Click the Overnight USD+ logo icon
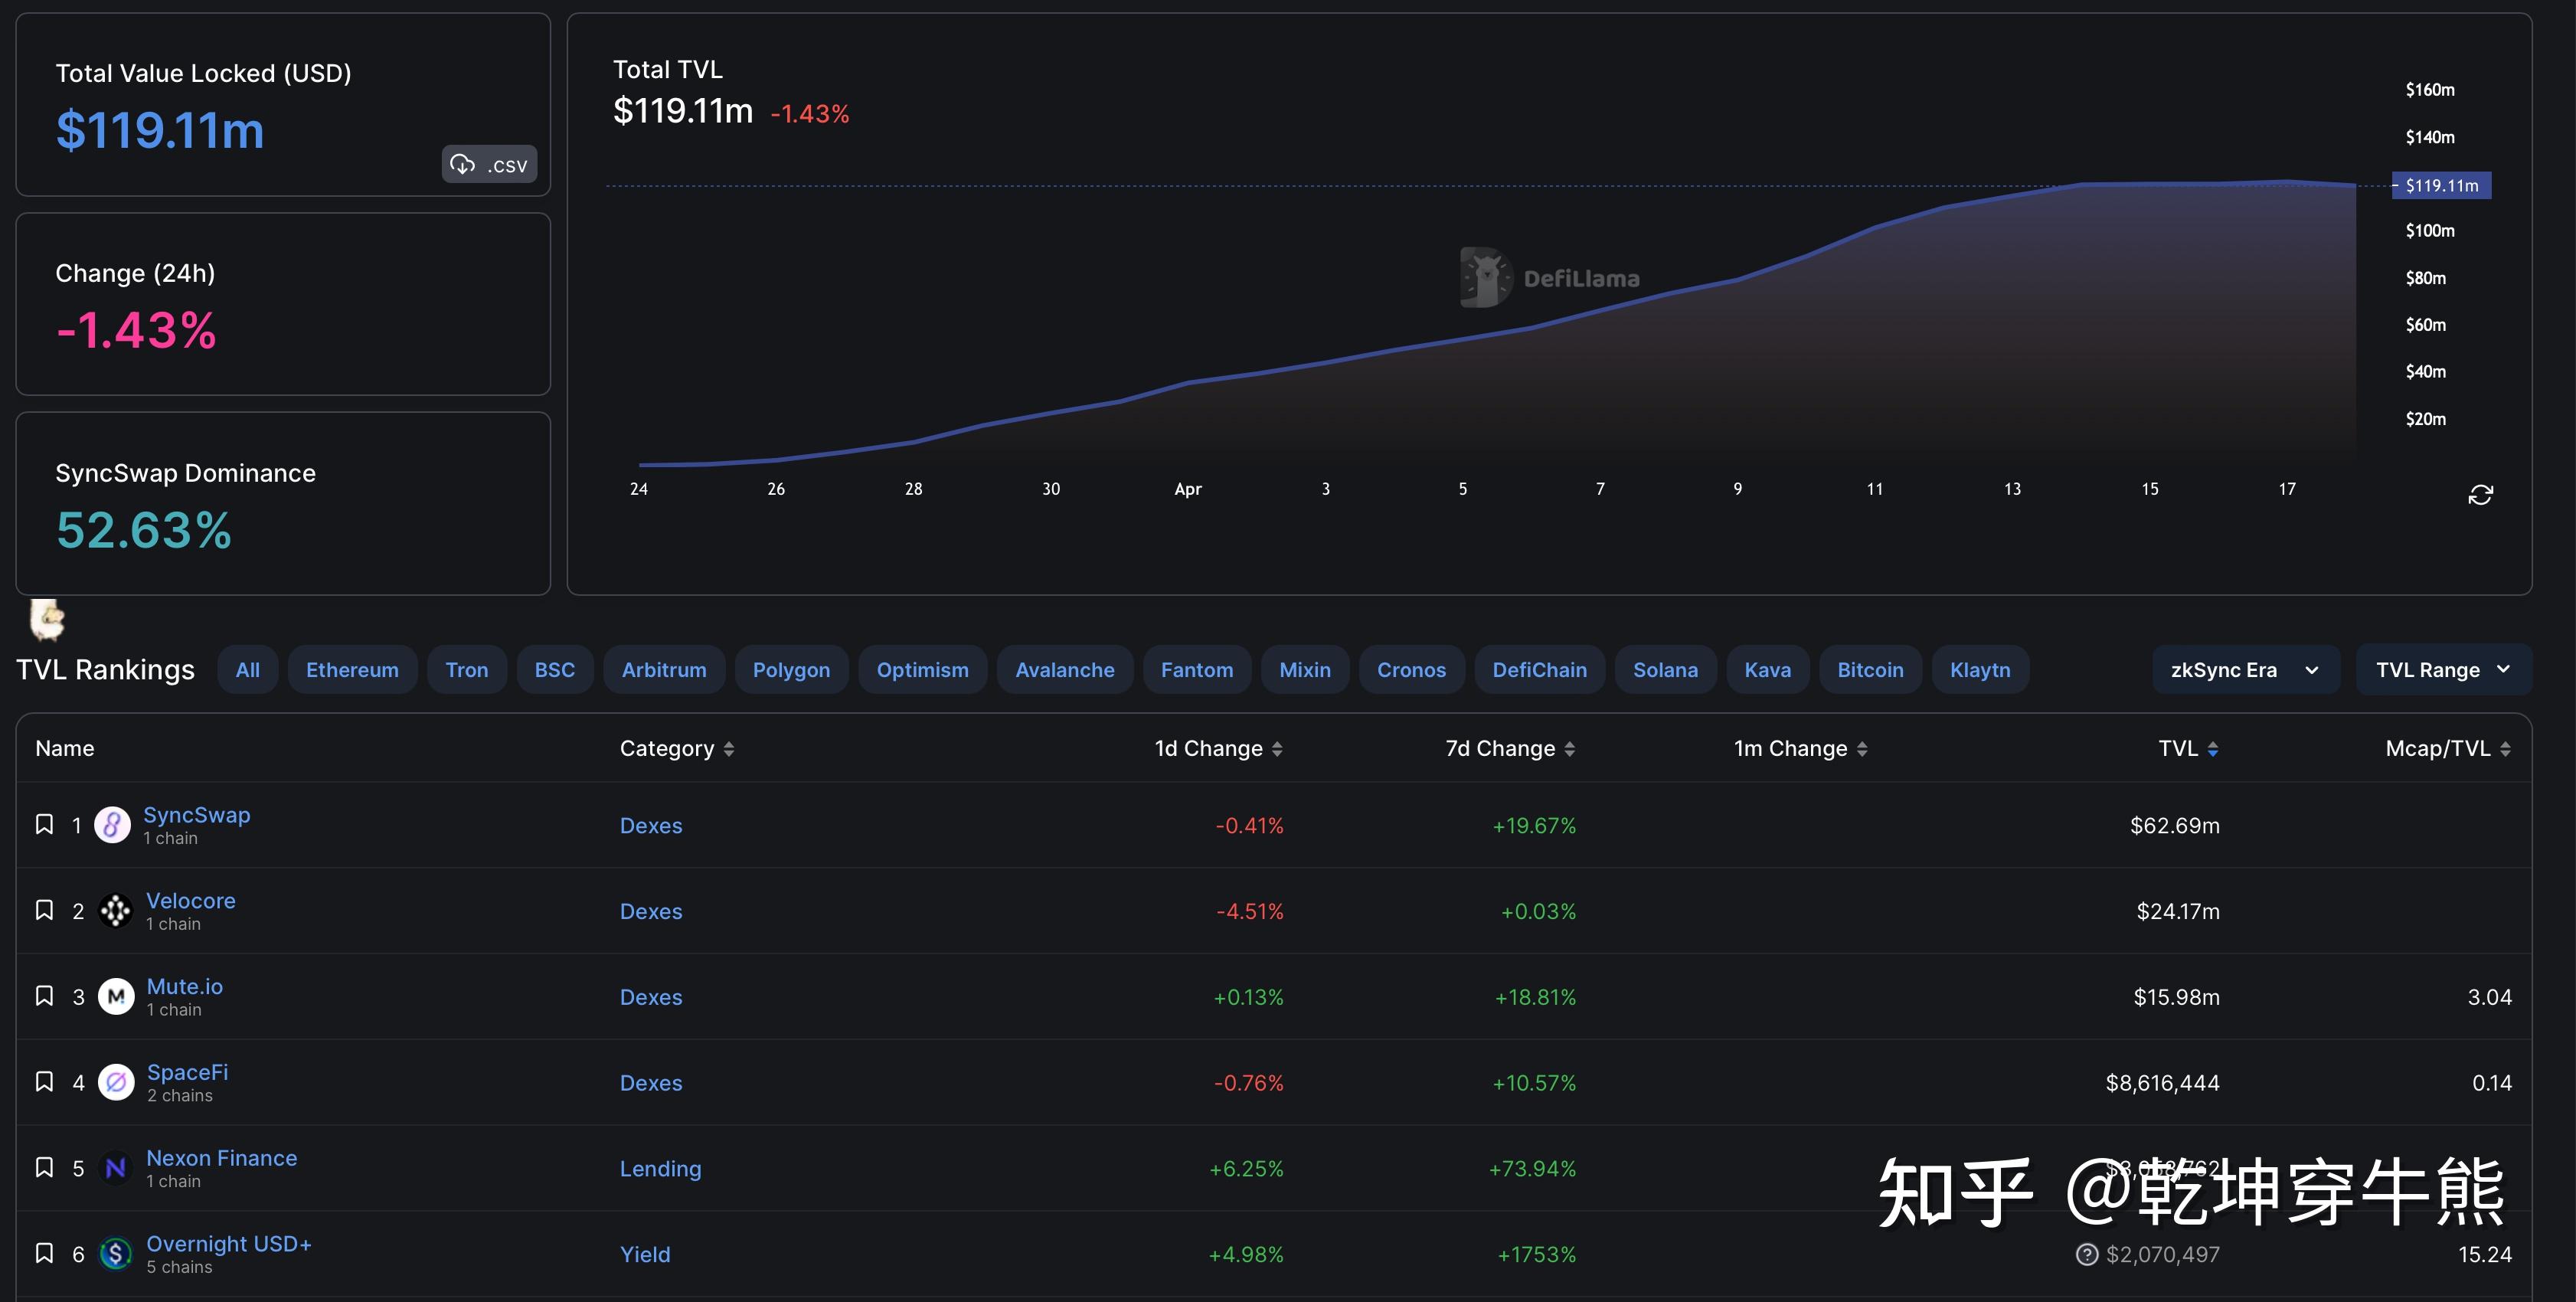This screenshot has height=1302, width=2576. pos(115,1254)
